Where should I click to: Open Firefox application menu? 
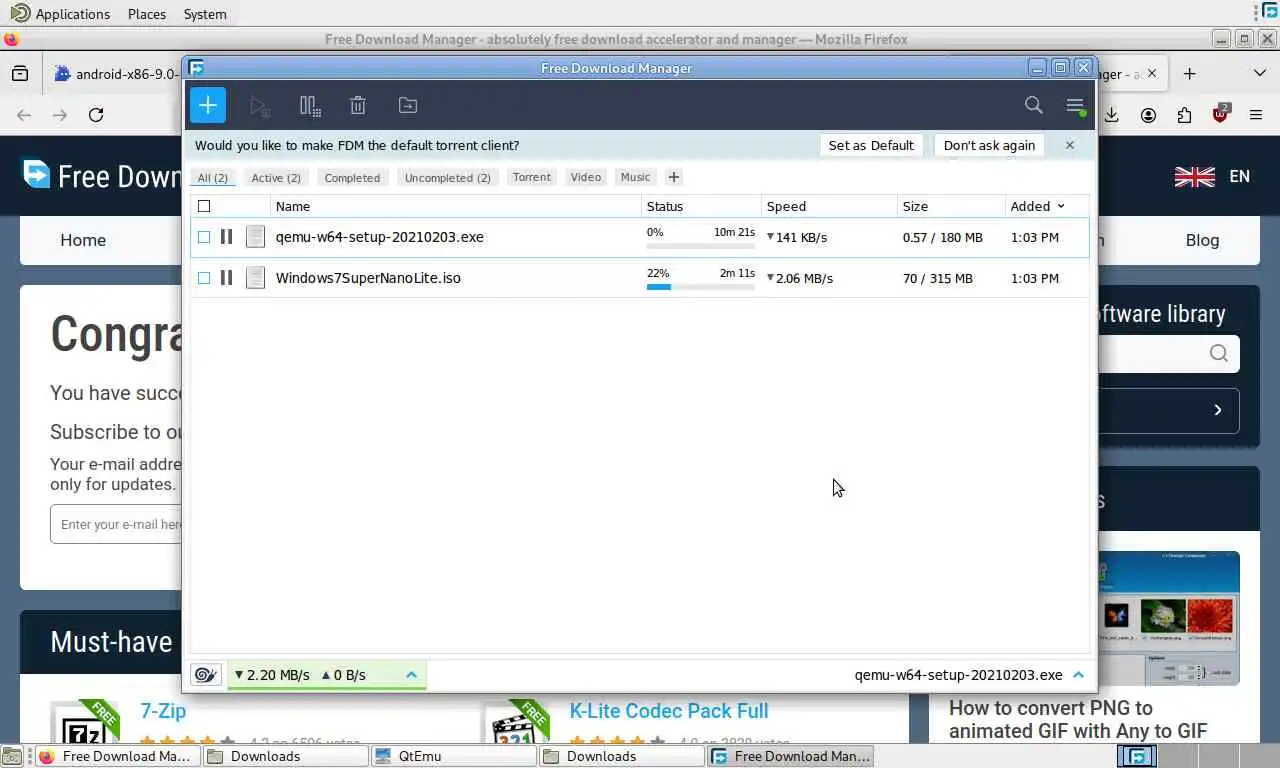click(1256, 115)
